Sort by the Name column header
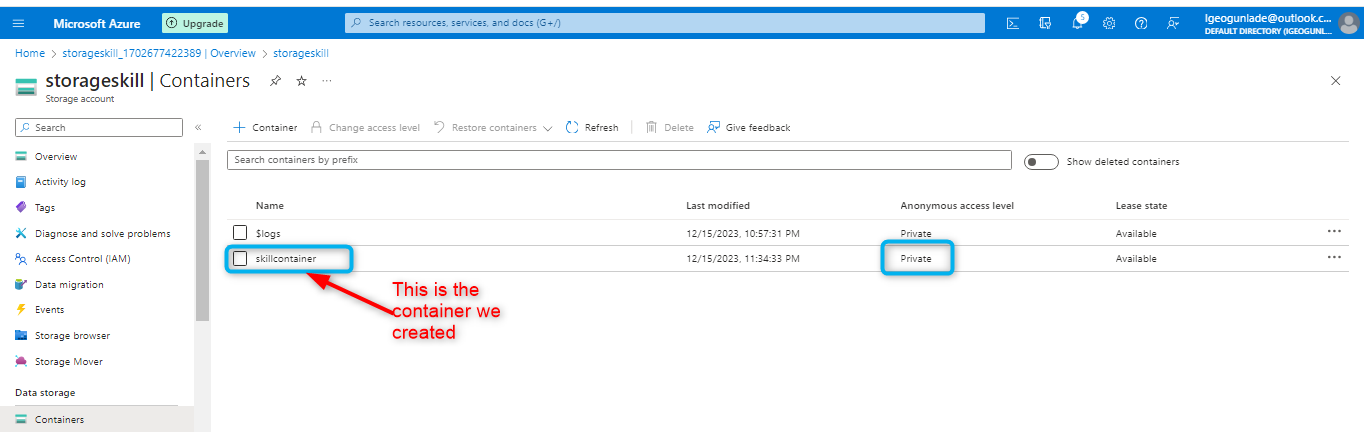The width and height of the screenshot is (1364, 432). click(x=270, y=206)
